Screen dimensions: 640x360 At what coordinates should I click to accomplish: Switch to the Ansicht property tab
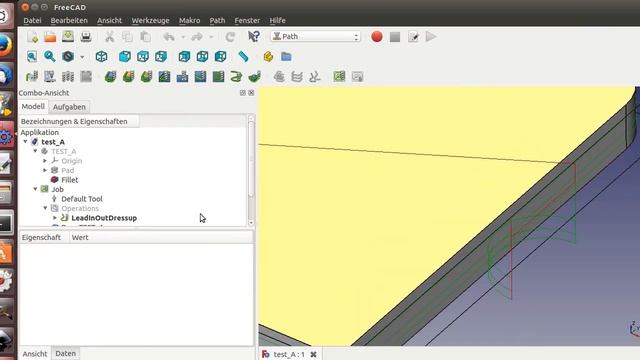35,353
